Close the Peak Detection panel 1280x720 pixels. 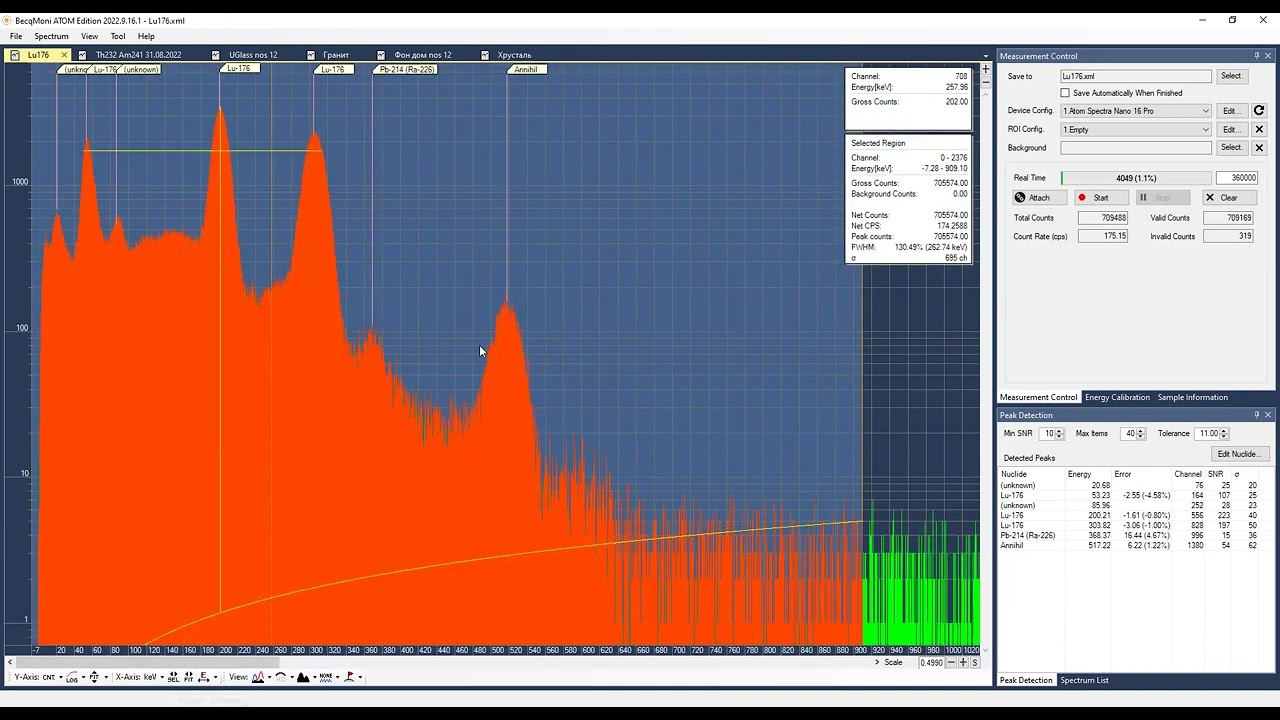1268,415
